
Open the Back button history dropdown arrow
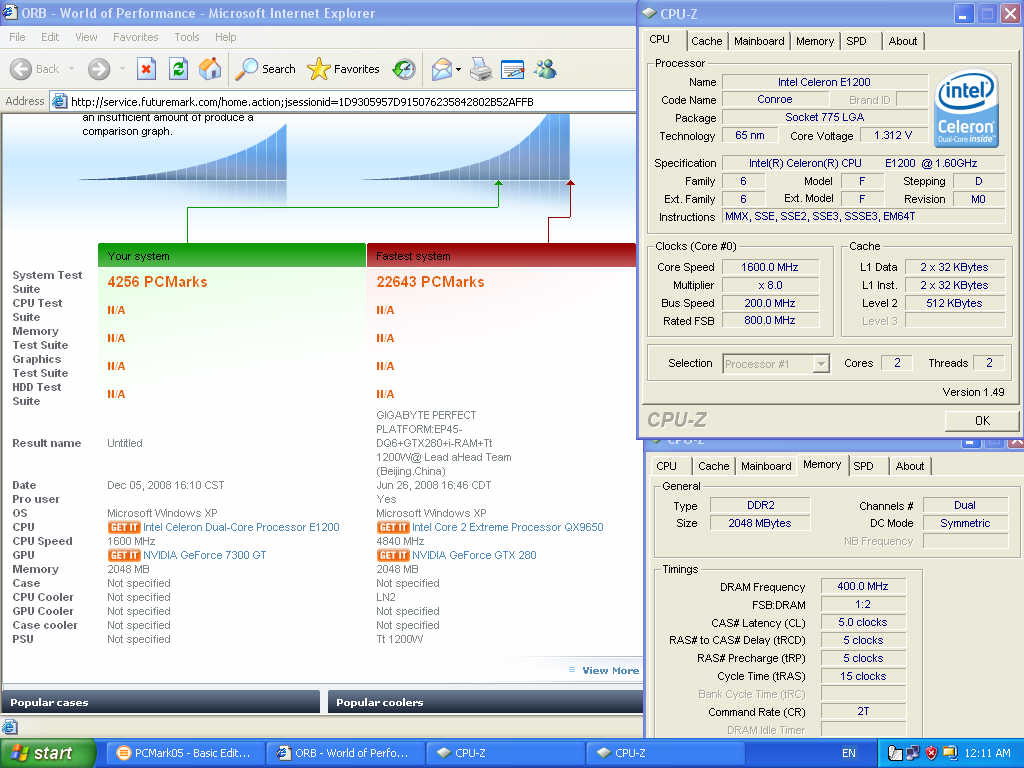coord(71,69)
